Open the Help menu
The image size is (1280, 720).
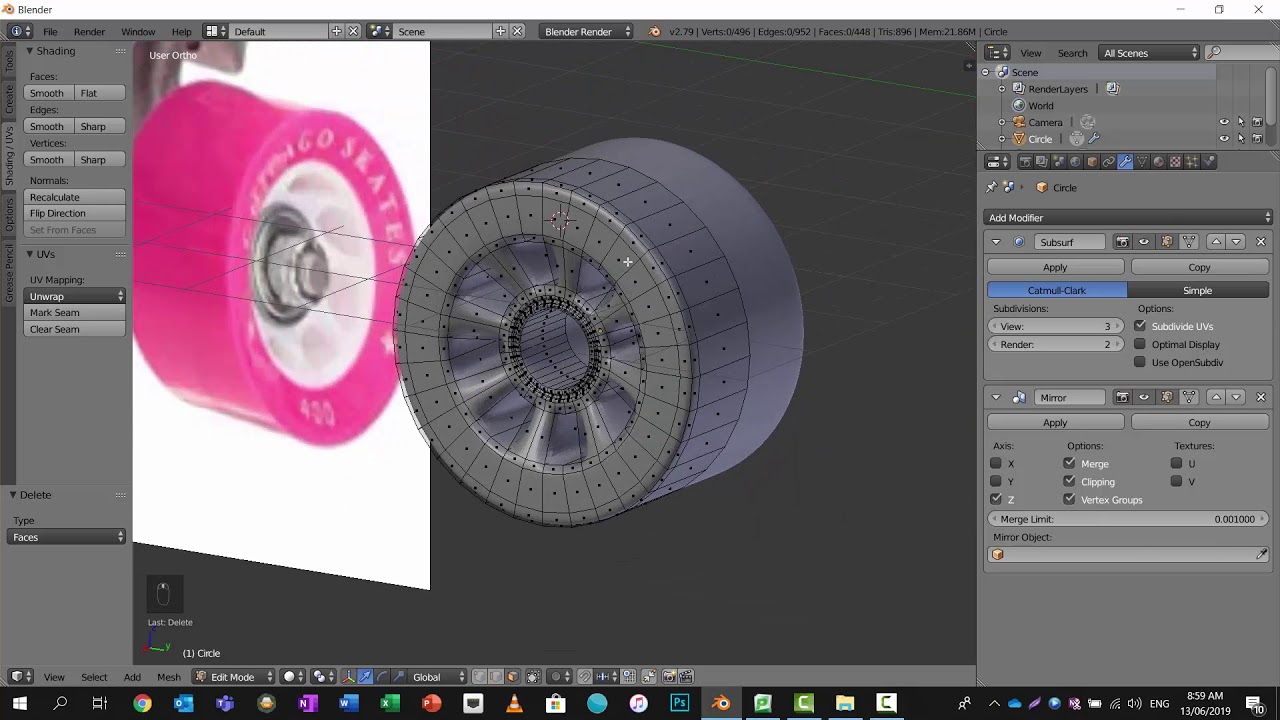click(x=181, y=32)
